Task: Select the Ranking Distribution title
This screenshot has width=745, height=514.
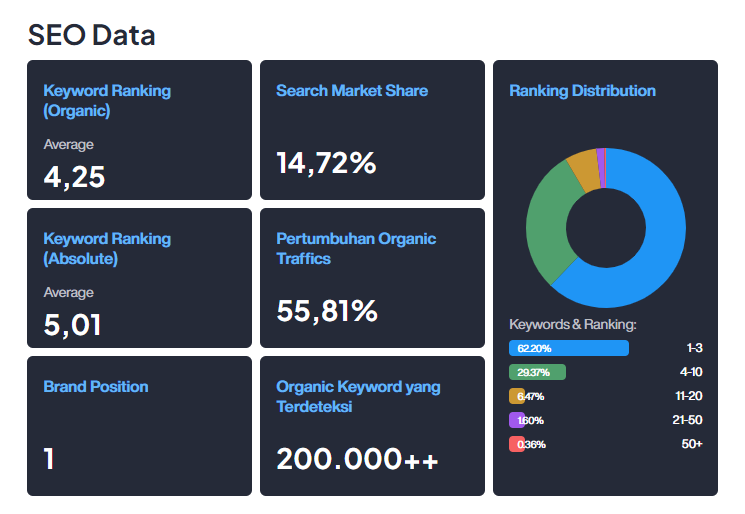Action: click(x=583, y=90)
